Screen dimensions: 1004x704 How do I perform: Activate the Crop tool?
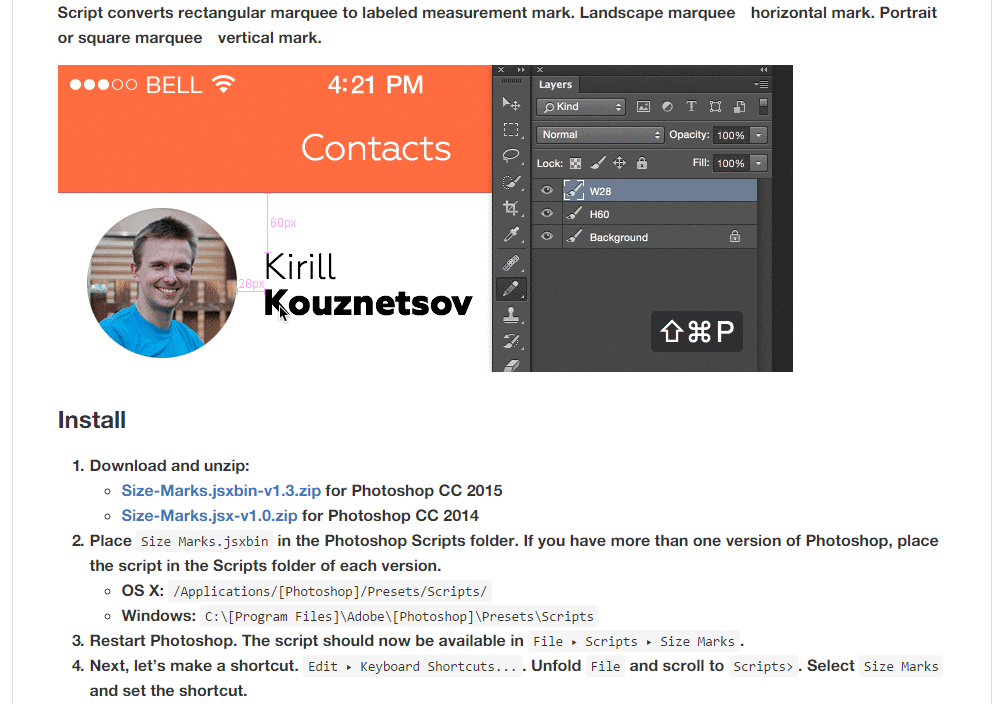(x=511, y=208)
